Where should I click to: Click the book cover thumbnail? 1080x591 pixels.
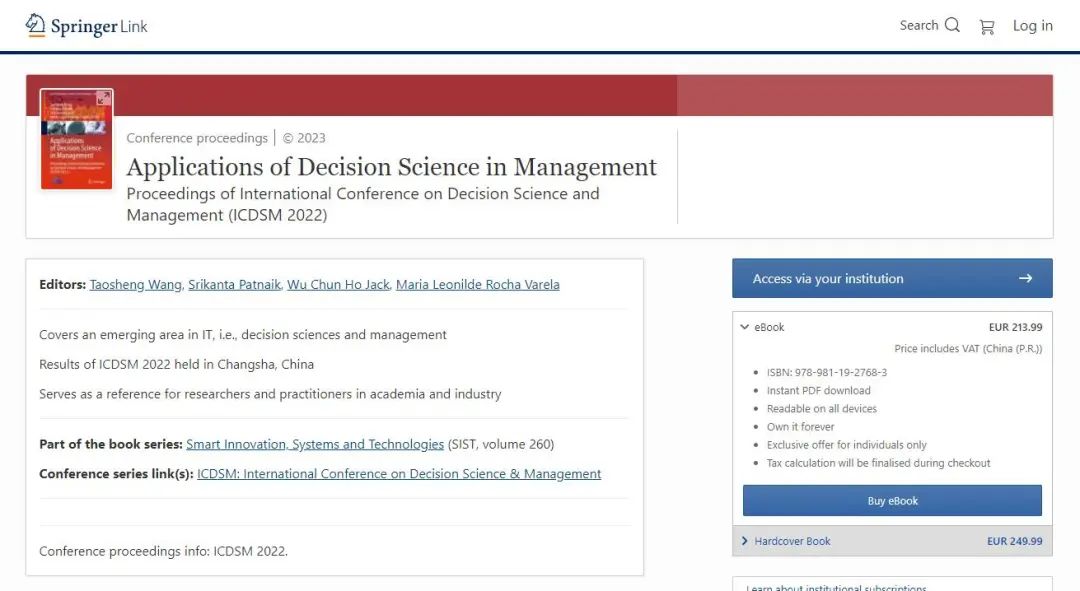click(x=77, y=139)
